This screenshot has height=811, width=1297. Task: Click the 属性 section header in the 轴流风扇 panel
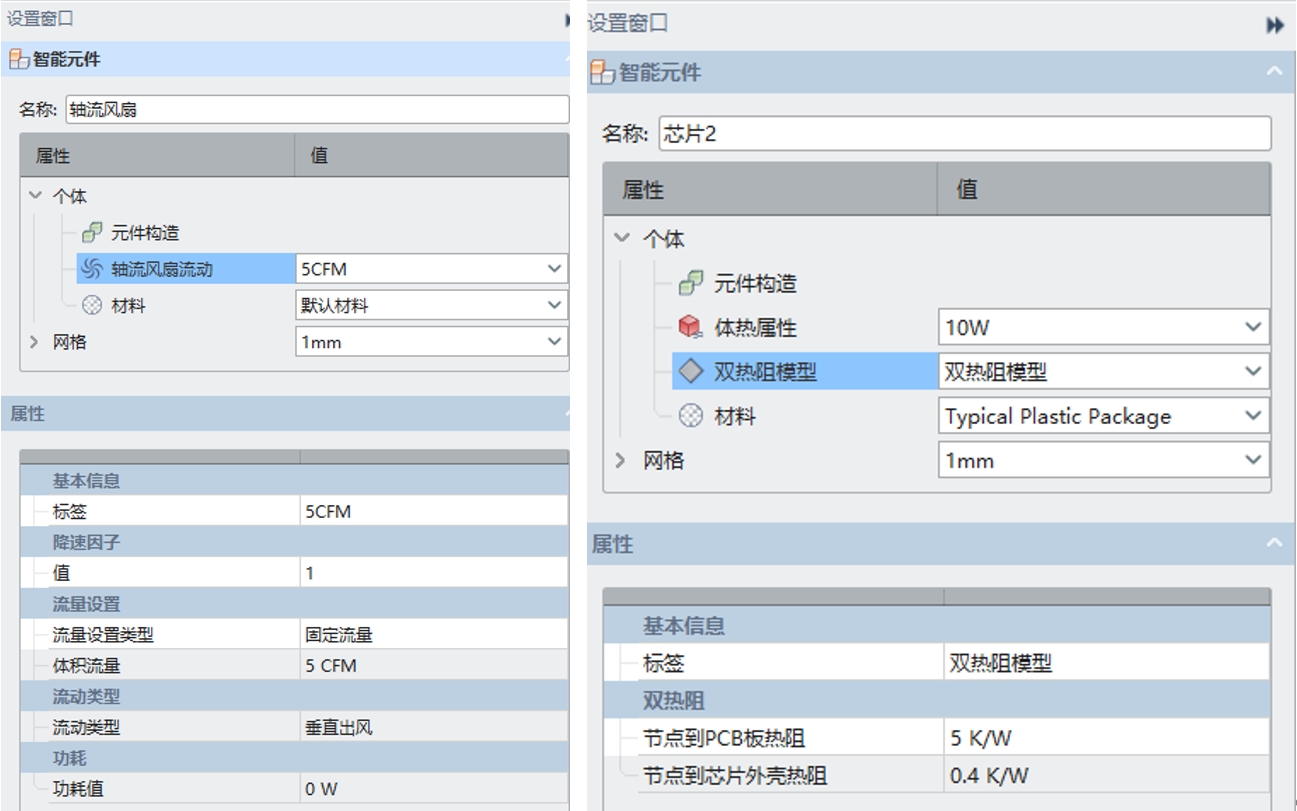(x=285, y=413)
